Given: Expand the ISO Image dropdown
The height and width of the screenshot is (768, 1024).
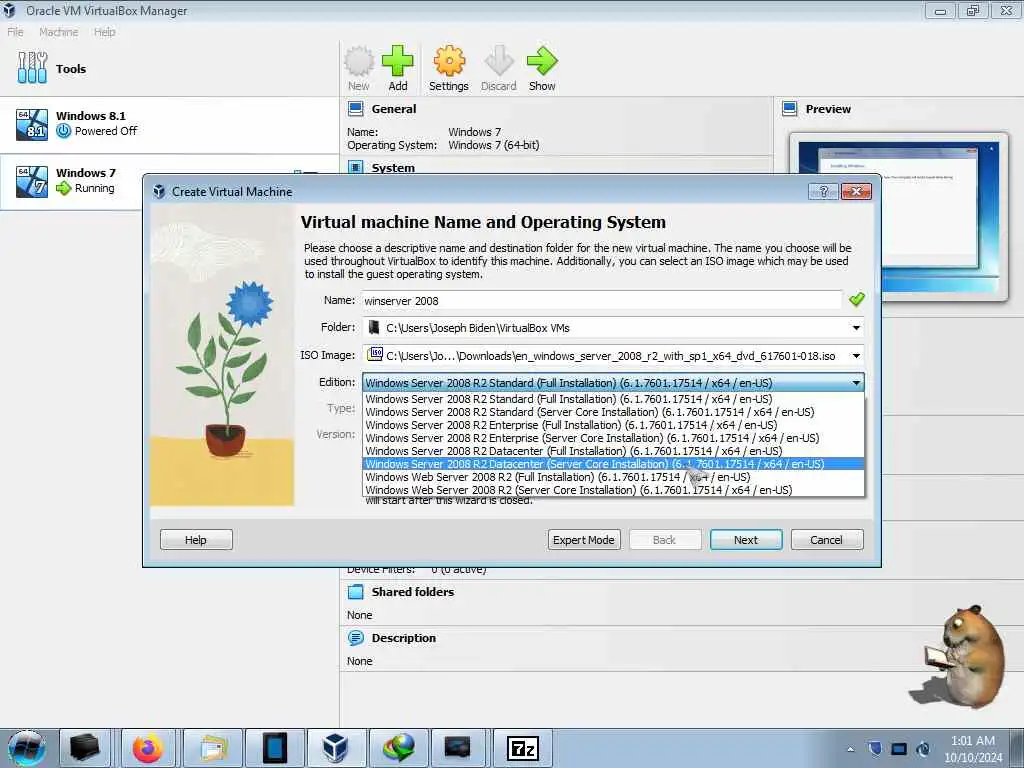Looking at the screenshot, I should pyautogui.click(x=856, y=356).
